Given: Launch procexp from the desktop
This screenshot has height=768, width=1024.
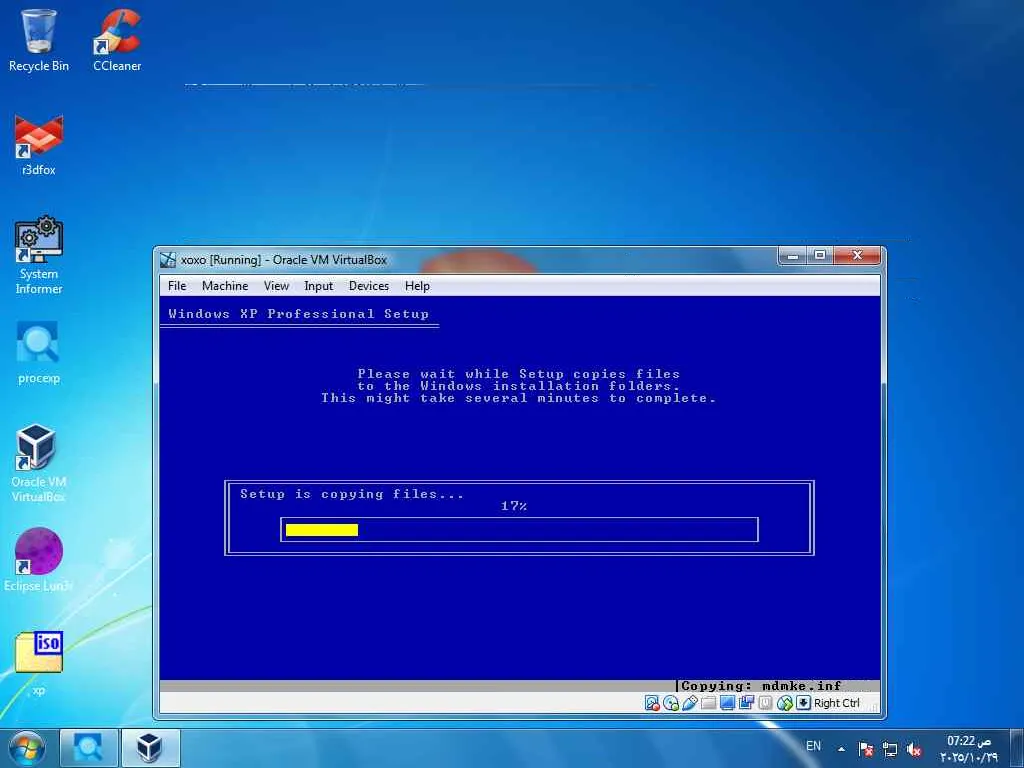Looking at the screenshot, I should coord(39,353).
